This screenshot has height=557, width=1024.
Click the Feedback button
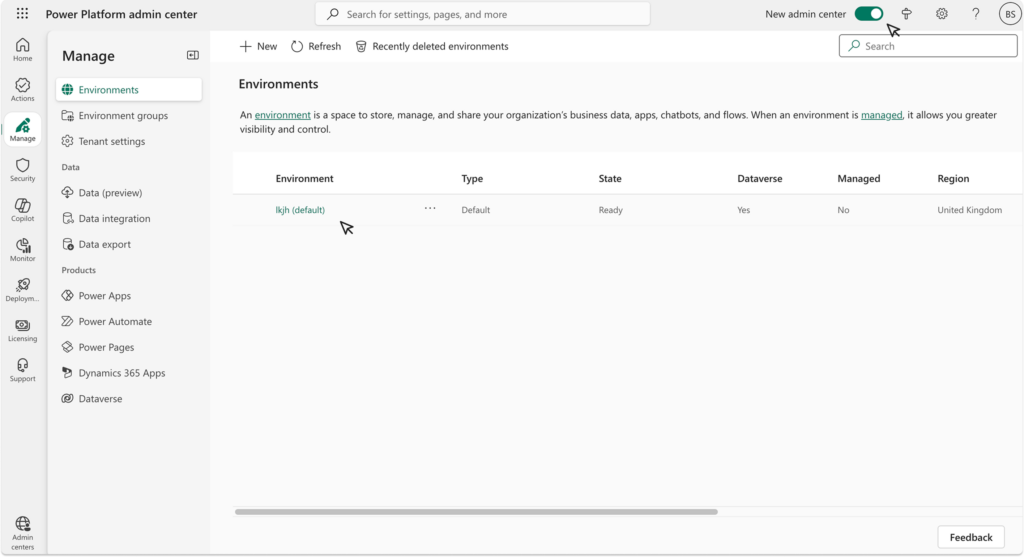tap(970, 537)
